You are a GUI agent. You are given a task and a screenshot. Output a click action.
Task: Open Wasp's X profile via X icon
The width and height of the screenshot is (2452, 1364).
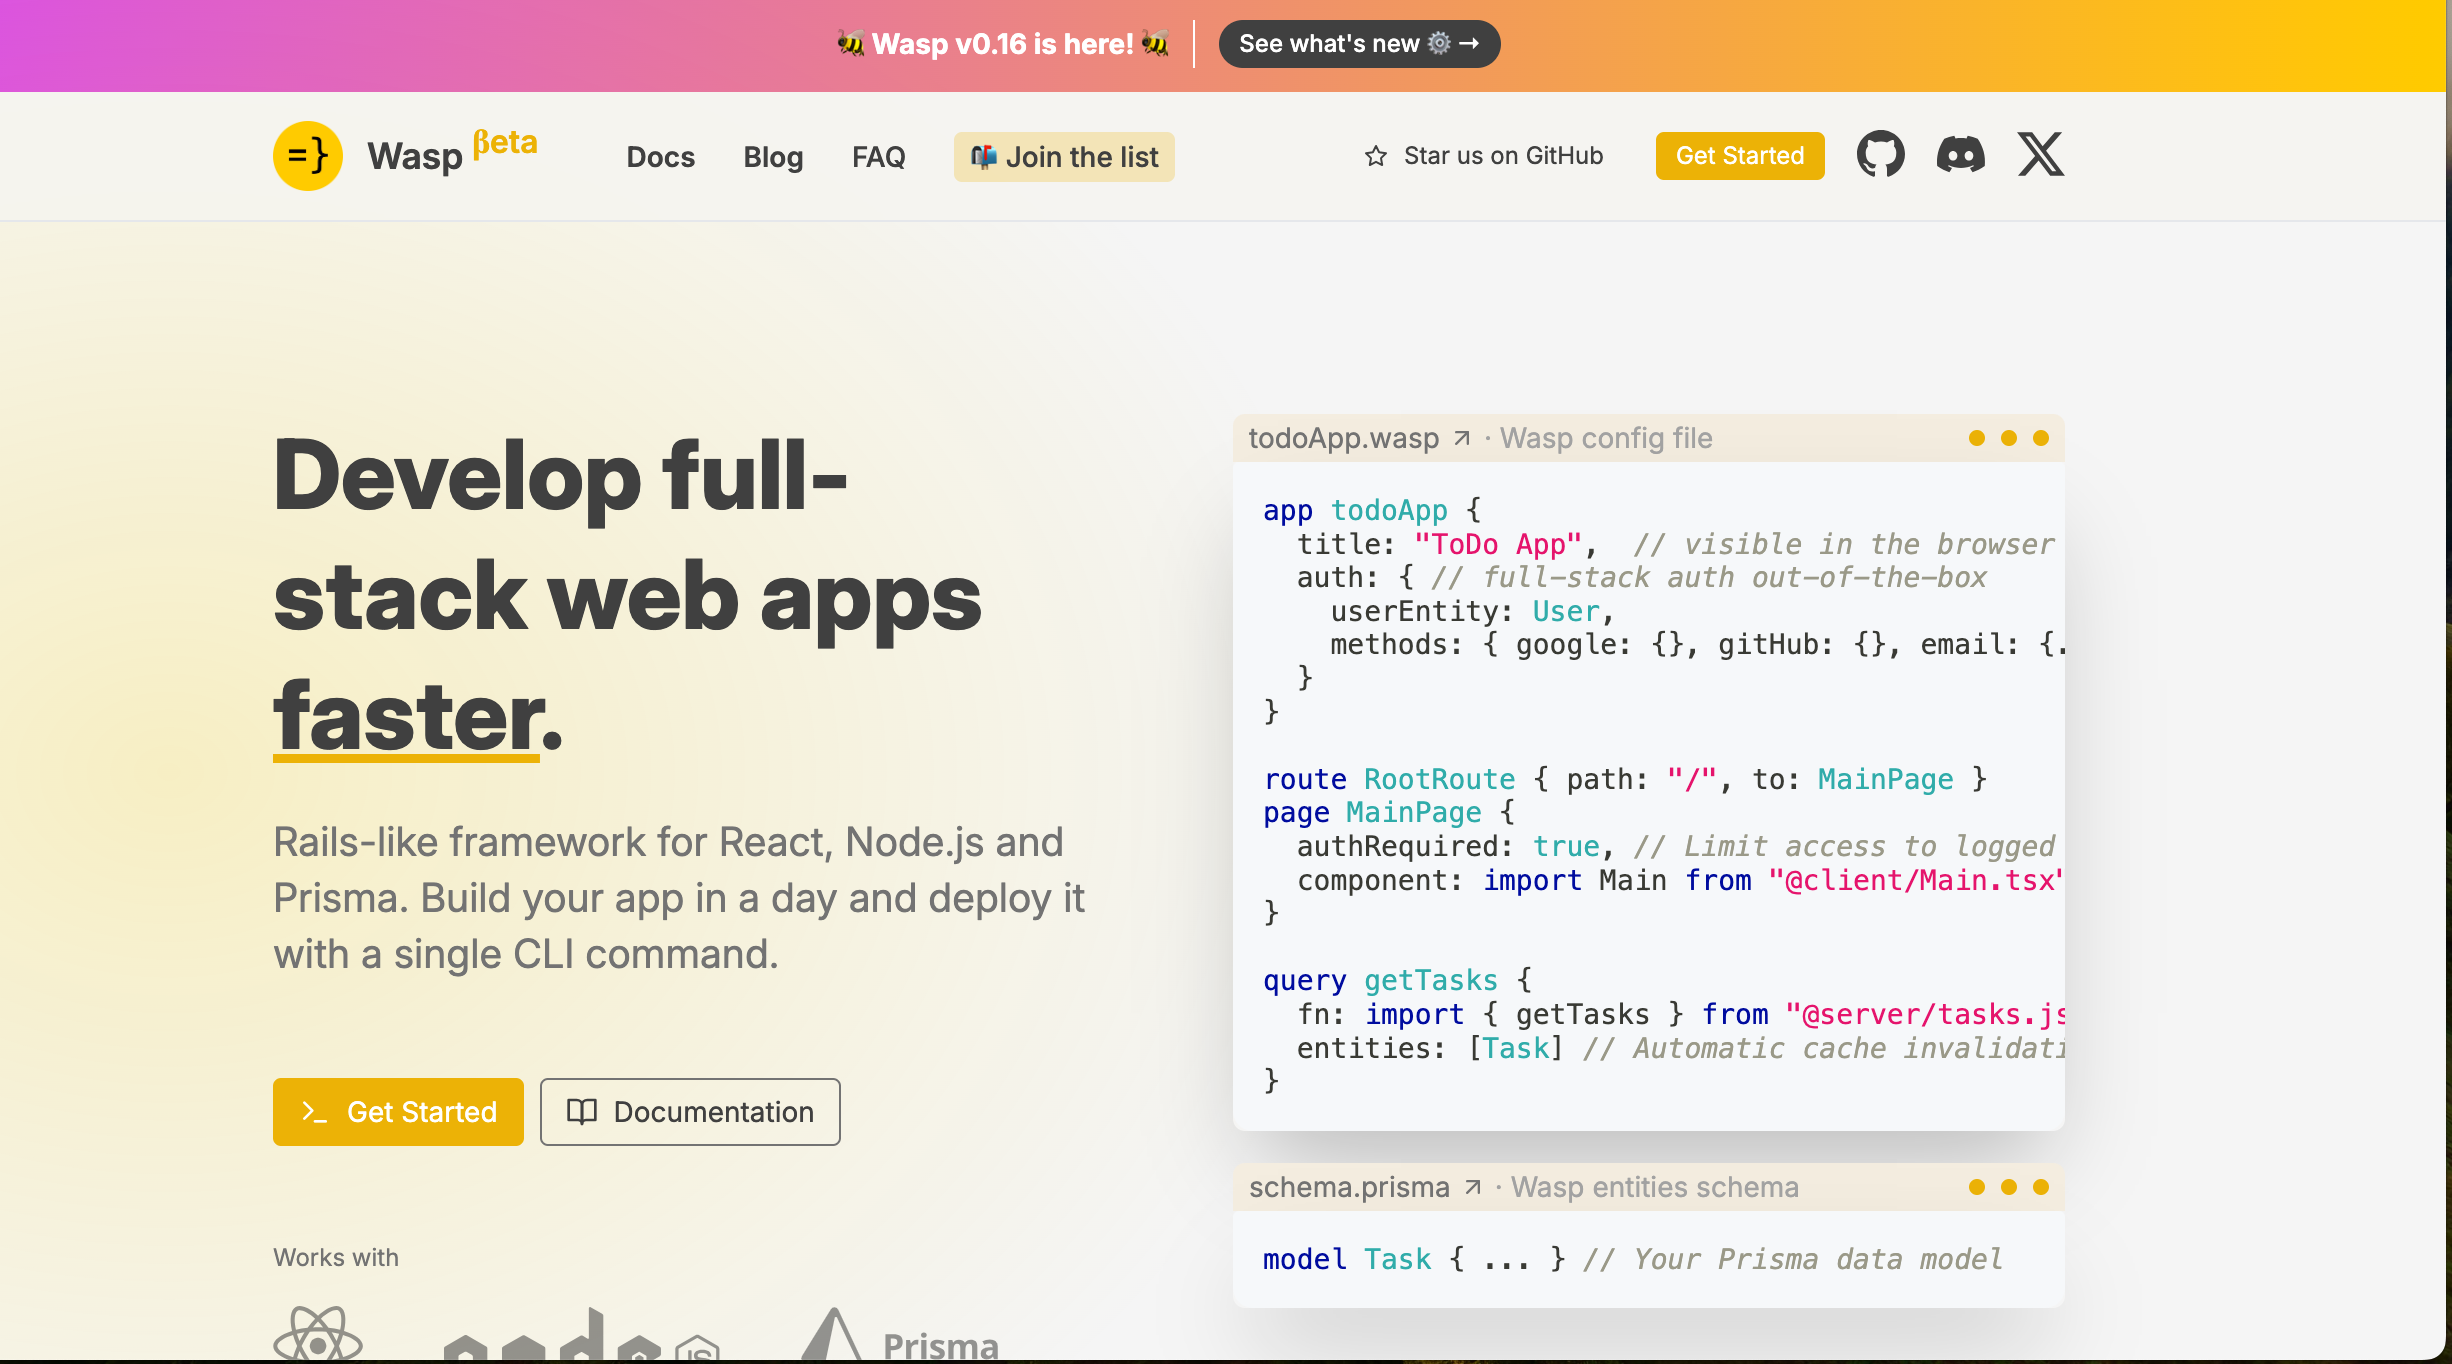click(x=2039, y=155)
